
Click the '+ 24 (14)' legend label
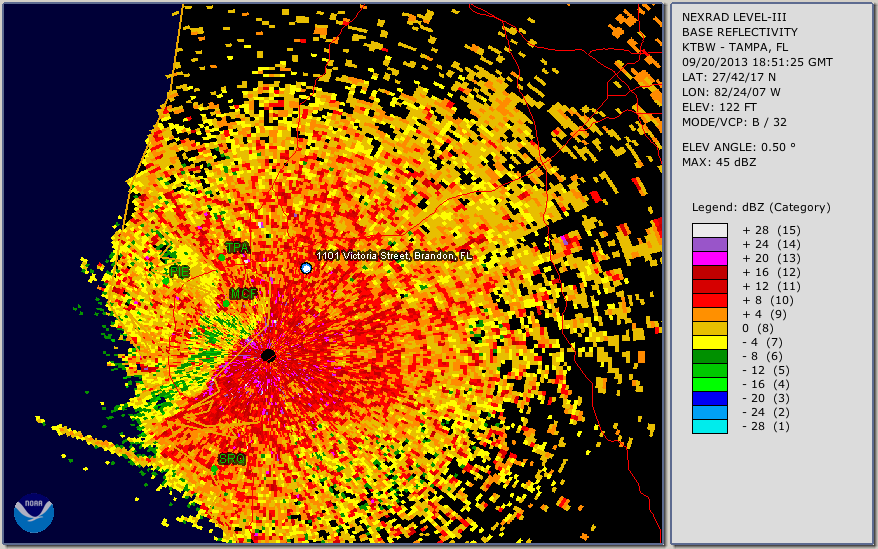tap(772, 244)
